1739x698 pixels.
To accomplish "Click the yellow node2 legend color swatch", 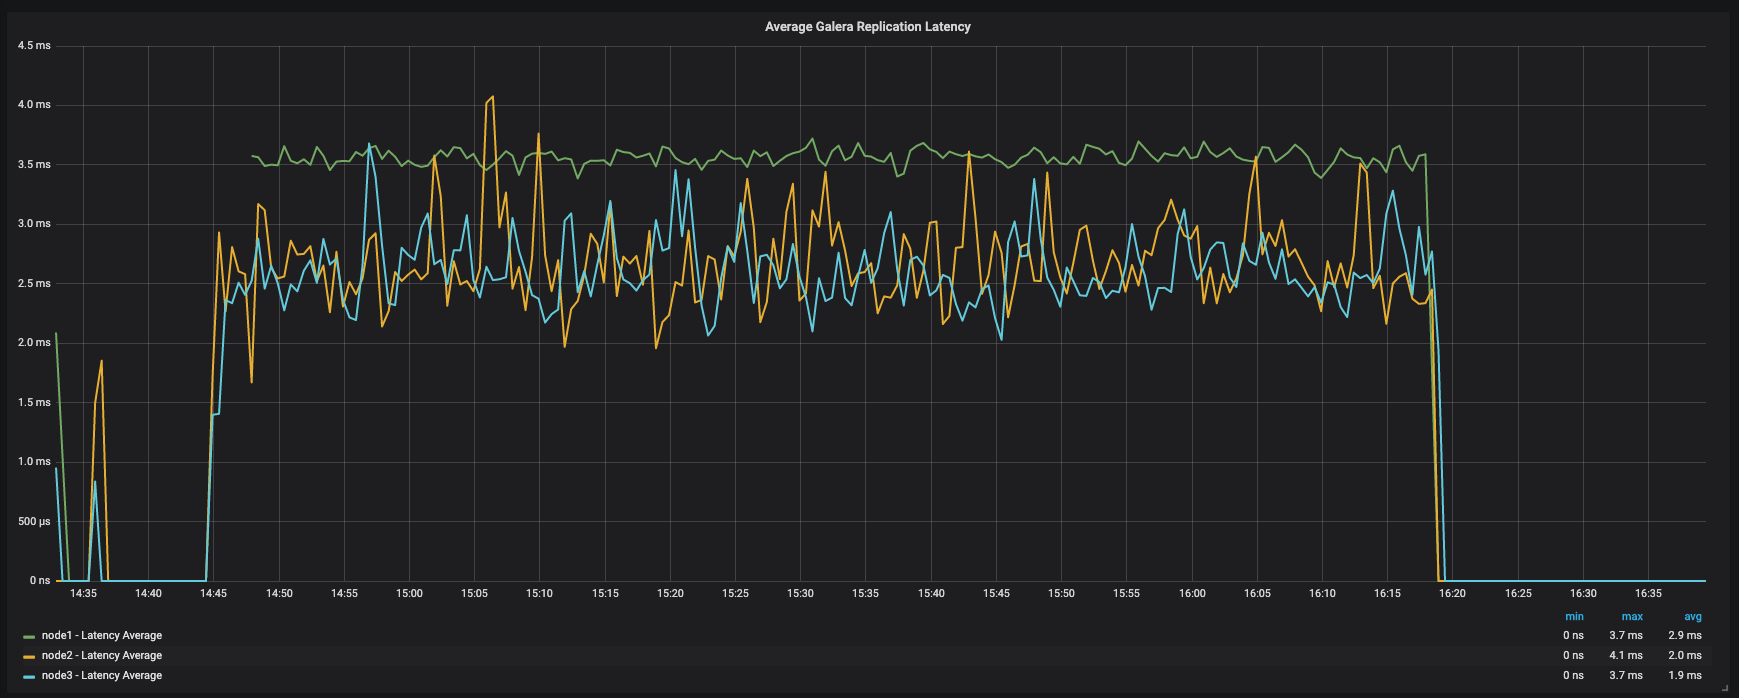I will coord(29,656).
